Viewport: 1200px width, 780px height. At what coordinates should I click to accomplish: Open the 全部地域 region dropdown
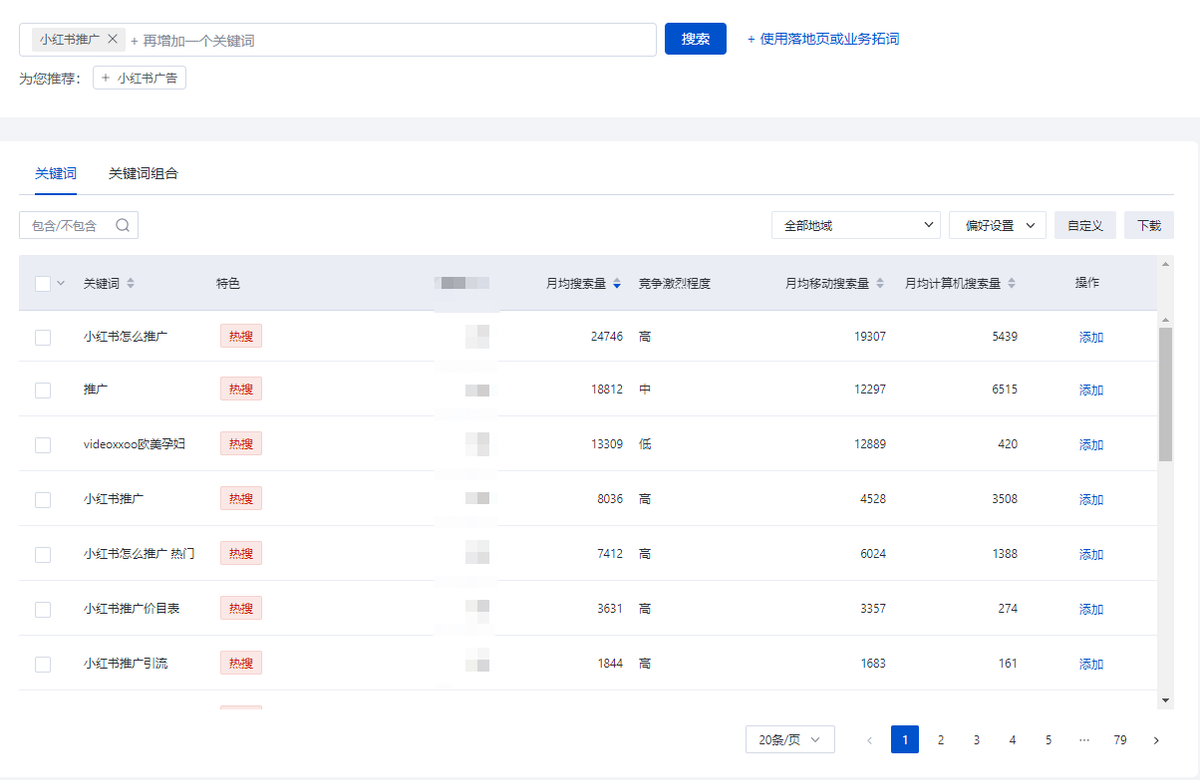point(855,225)
